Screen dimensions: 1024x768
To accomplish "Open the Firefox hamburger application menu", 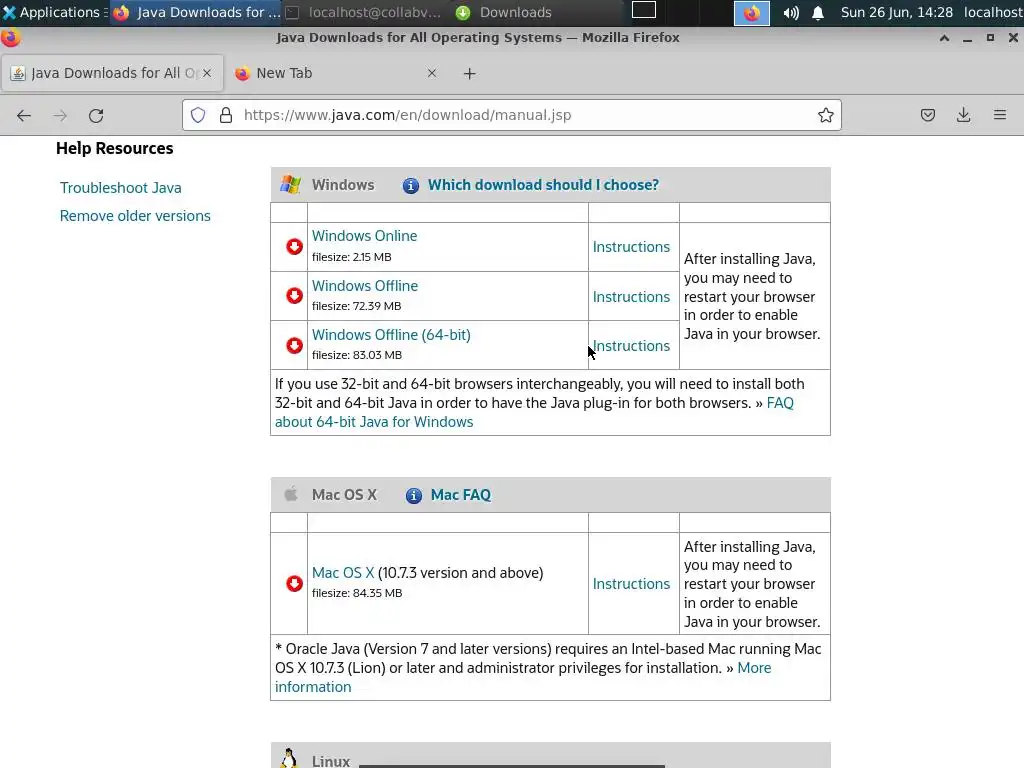I will 1000,115.
